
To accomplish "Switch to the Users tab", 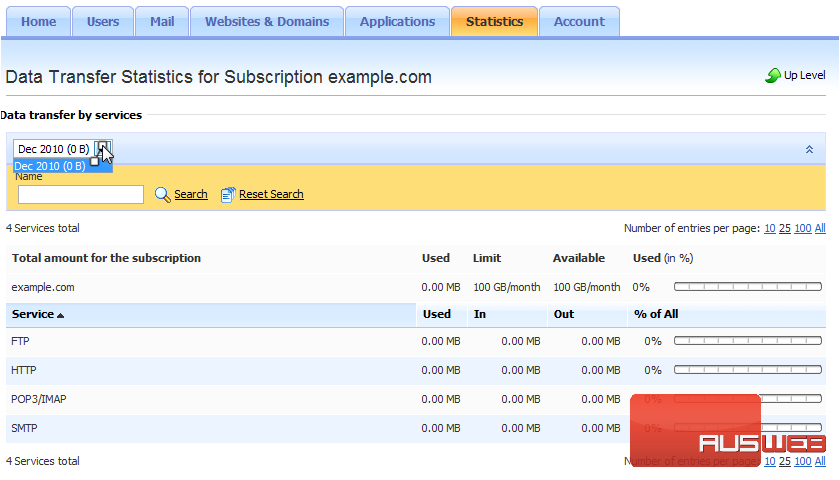I will (102, 21).
